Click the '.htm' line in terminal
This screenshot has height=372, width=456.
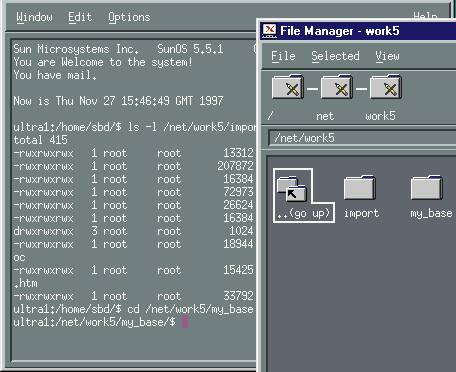[25, 283]
